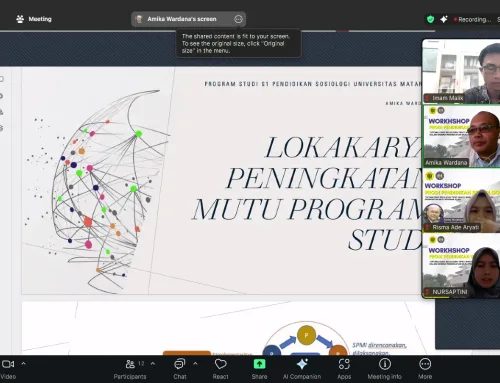Open AI Companion from the bottom toolbar
The width and height of the screenshot is (500, 383).
tap(302, 369)
